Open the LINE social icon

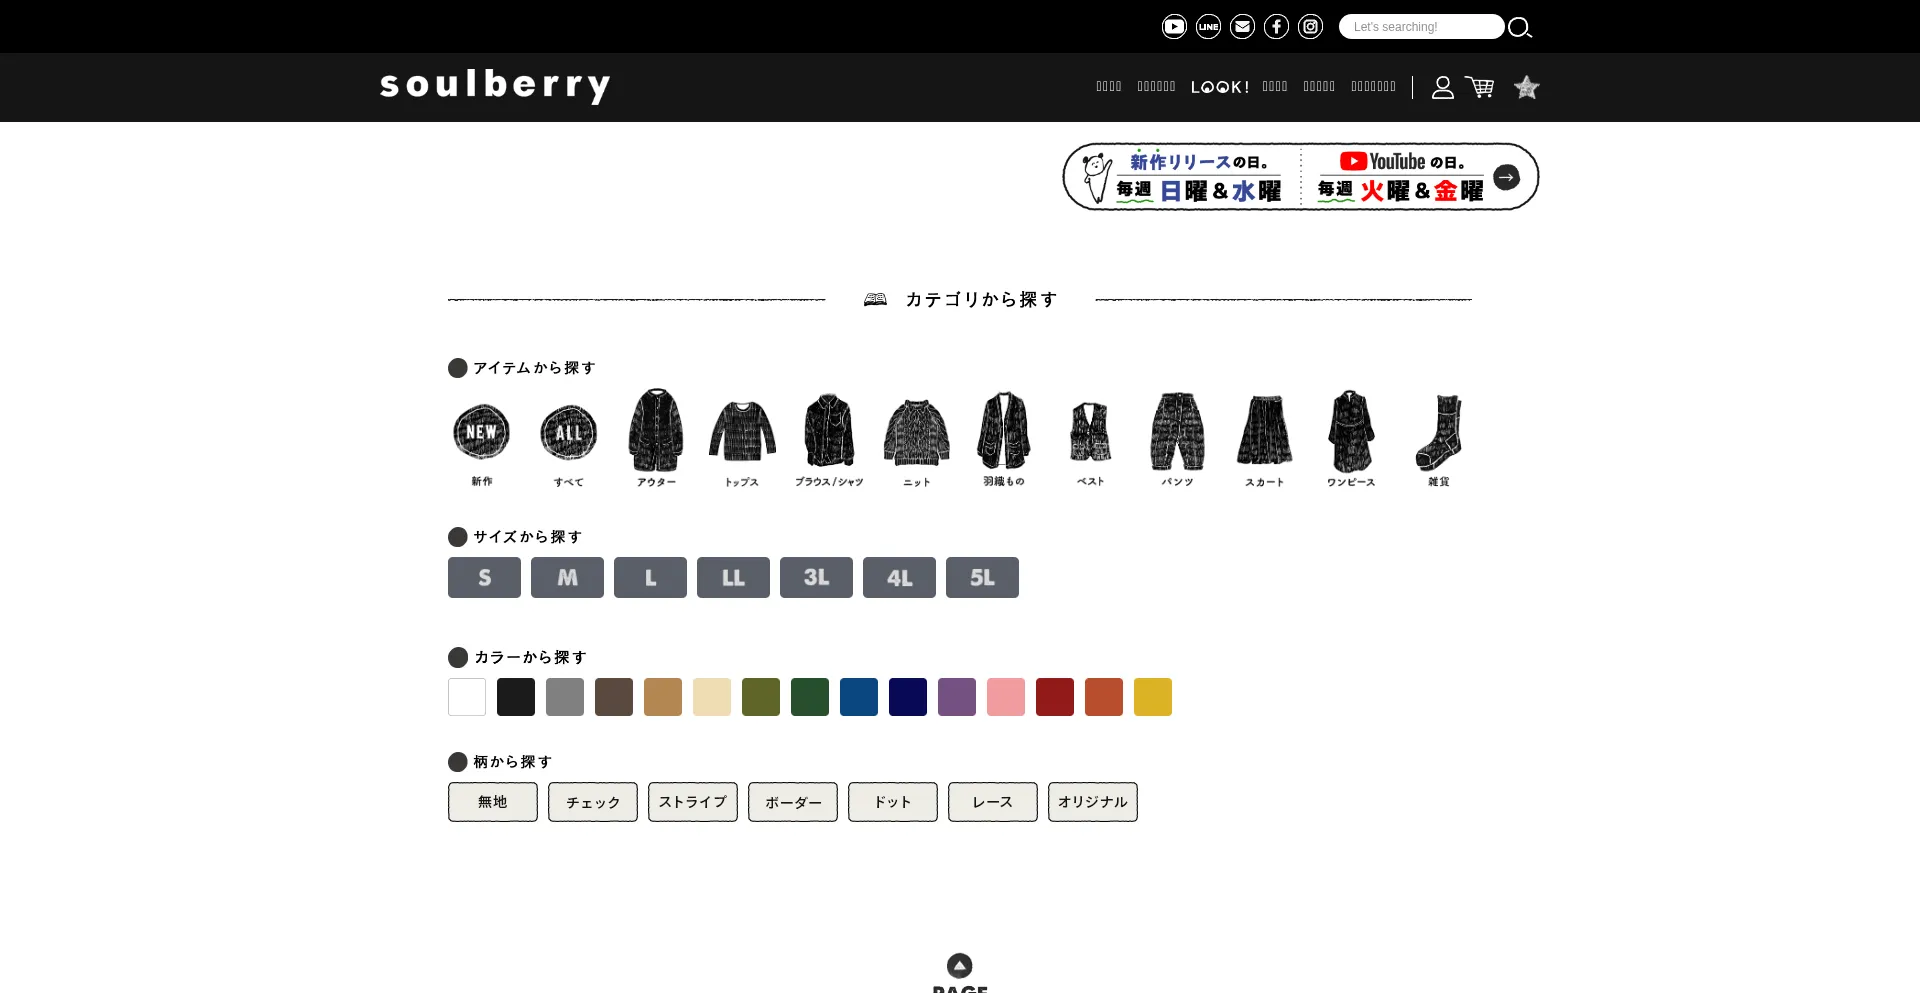tap(1208, 27)
